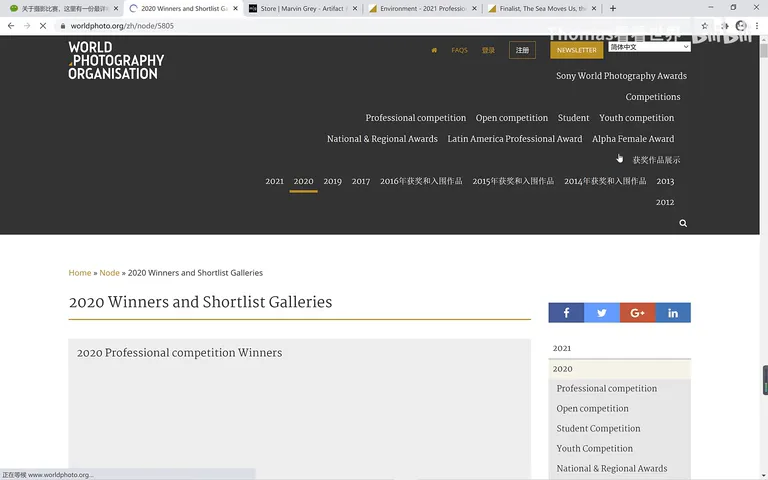Viewport: 768px width, 480px height.
Task: Share page on Twitter
Action: coord(602,312)
